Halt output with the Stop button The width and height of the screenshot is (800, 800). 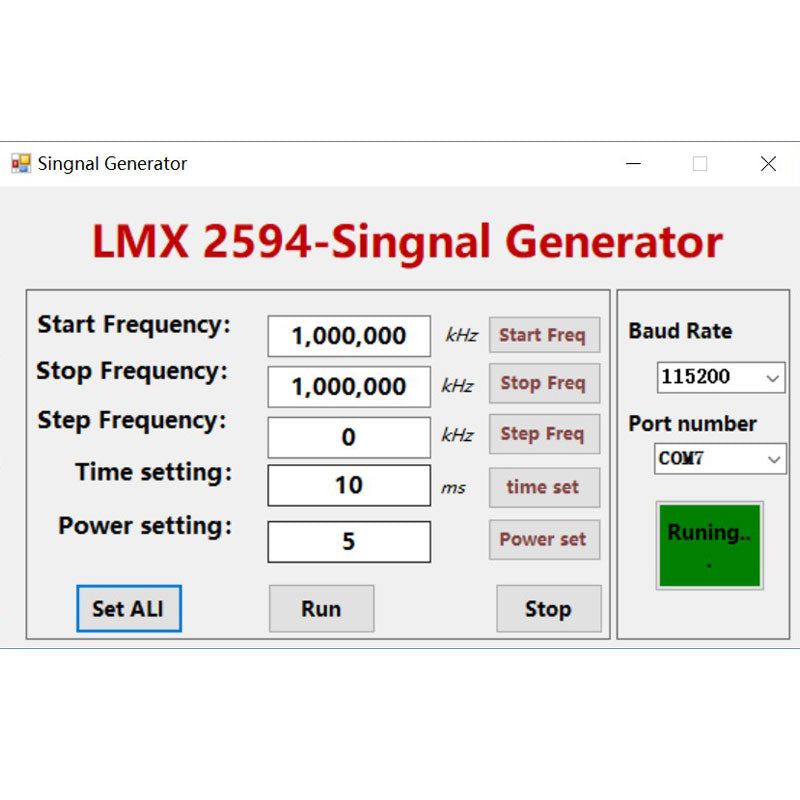pos(548,609)
